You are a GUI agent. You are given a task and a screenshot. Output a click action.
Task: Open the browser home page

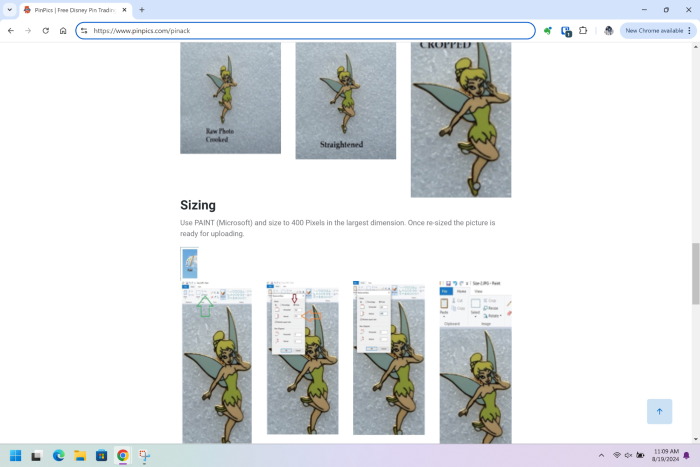[x=63, y=31]
